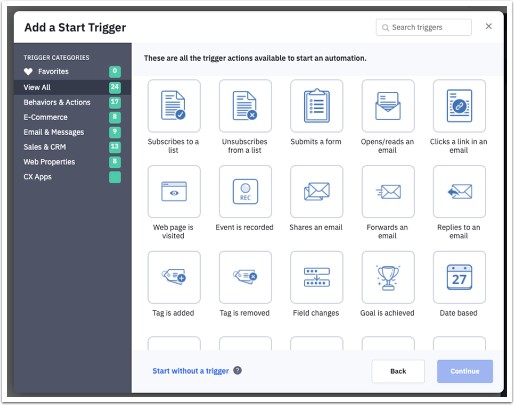Select the Opens/reads an email envelope icon
The height and width of the screenshot is (405, 514).
coord(388,106)
